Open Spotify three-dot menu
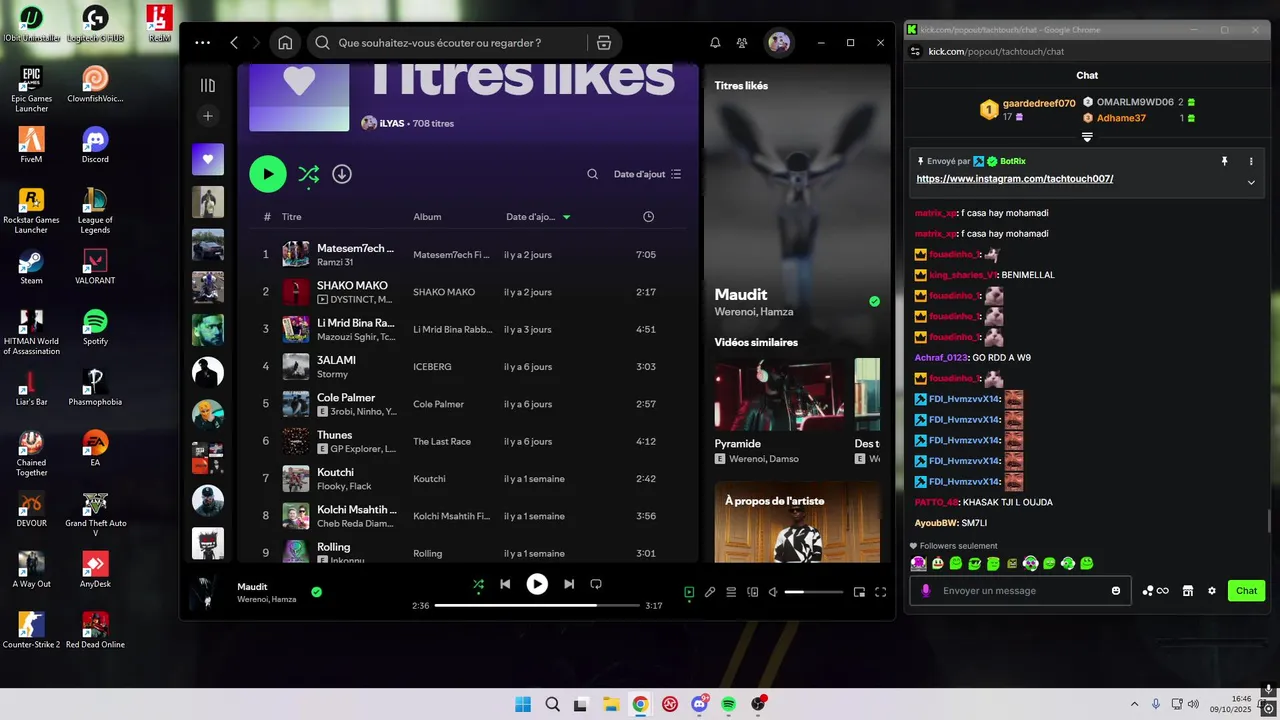Viewport: 1280px width, 720px height. pos(203,43)
